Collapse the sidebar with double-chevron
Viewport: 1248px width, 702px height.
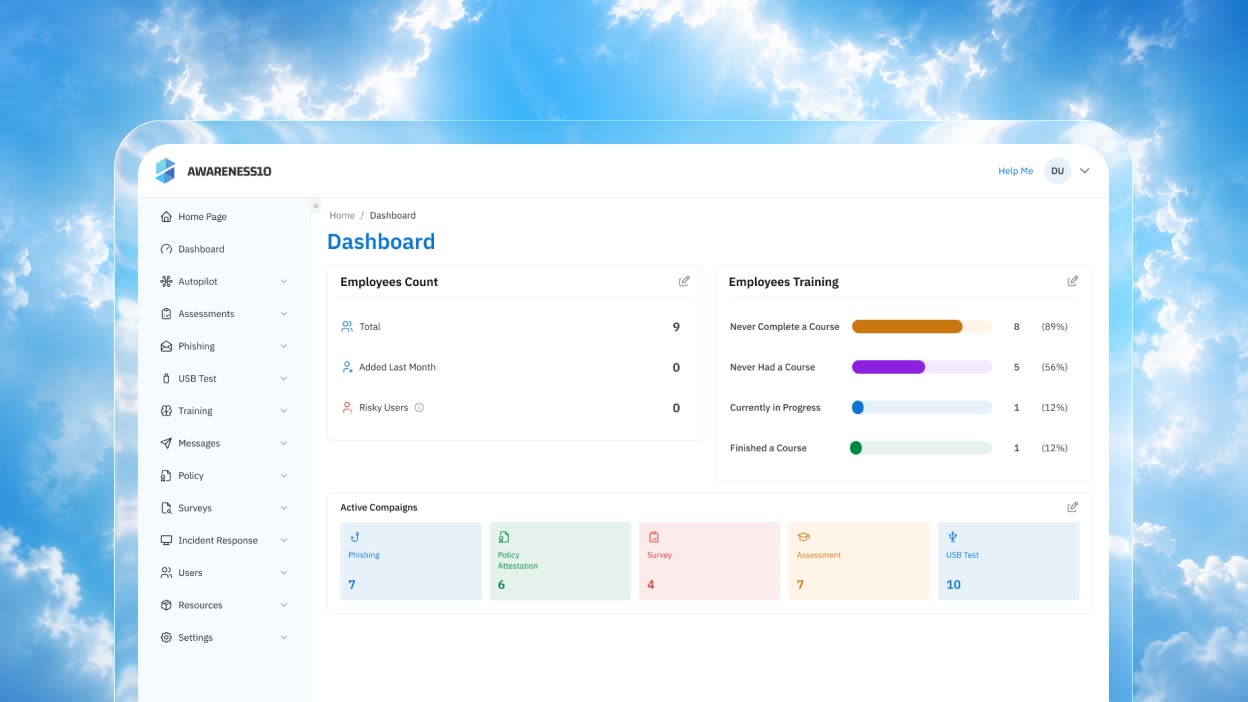coord(316,206)
